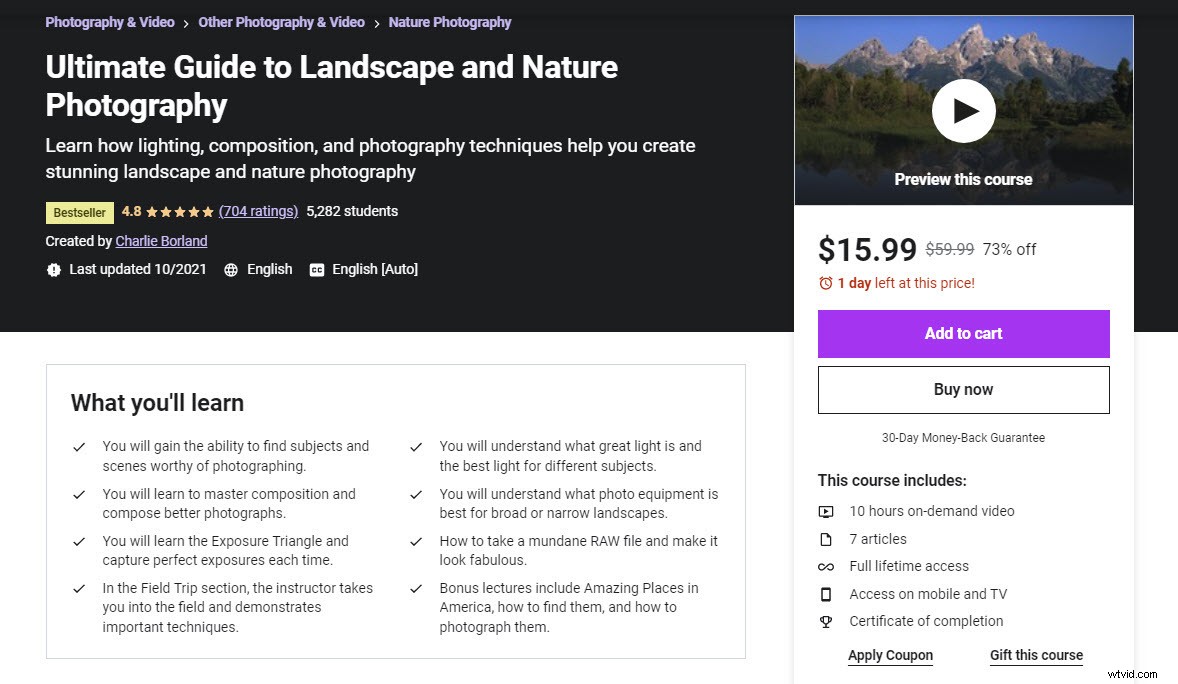Image resolution: width=1178 pixels, height=684 pixels.
Task: Open the (704 ratings) link
Action: tap(258, 211)
